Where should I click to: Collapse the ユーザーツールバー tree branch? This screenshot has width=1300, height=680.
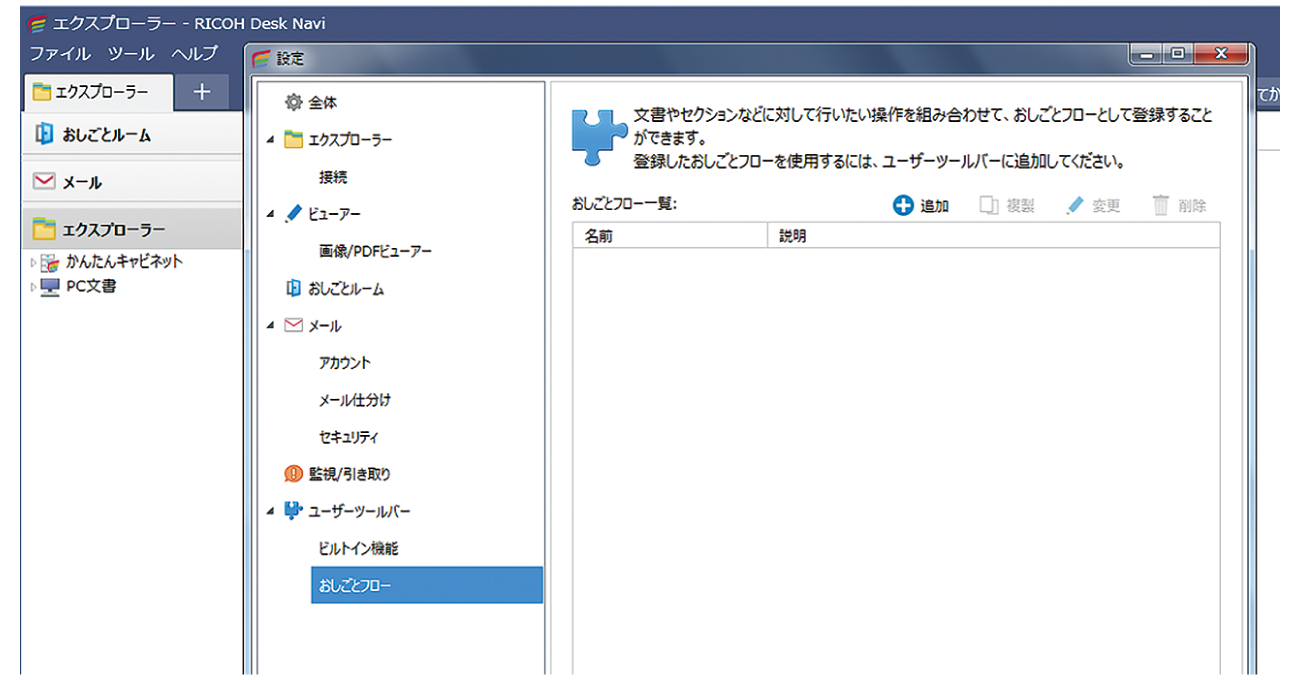point(270,510)
